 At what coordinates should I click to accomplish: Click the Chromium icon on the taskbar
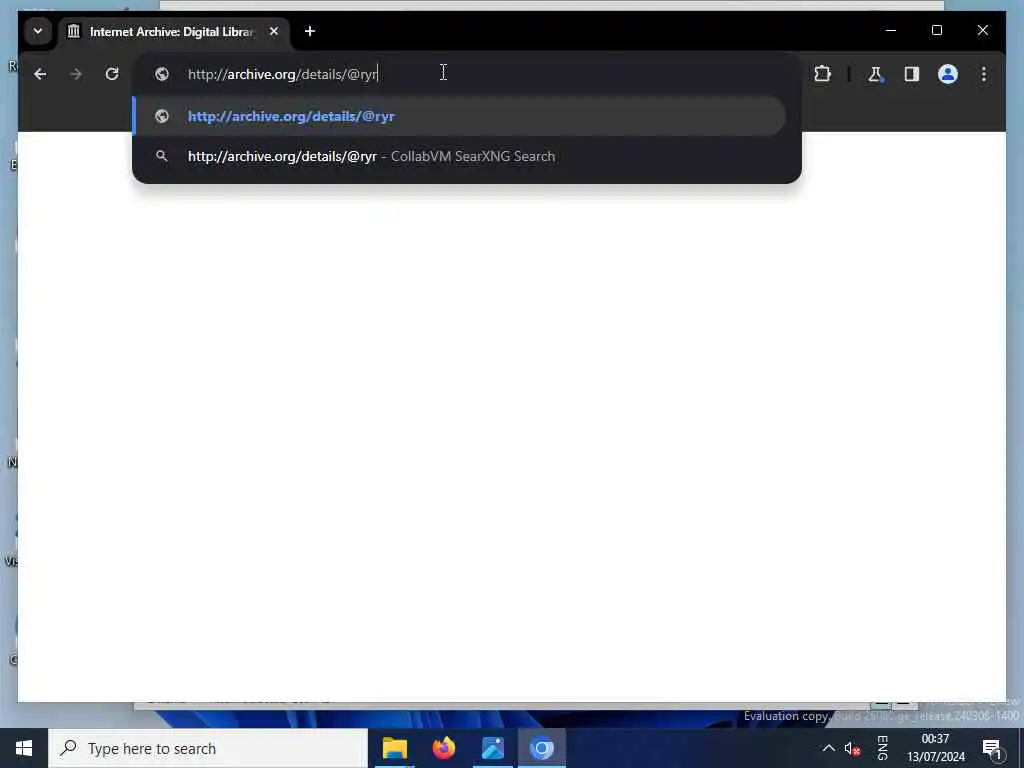(x=541, y=748)
